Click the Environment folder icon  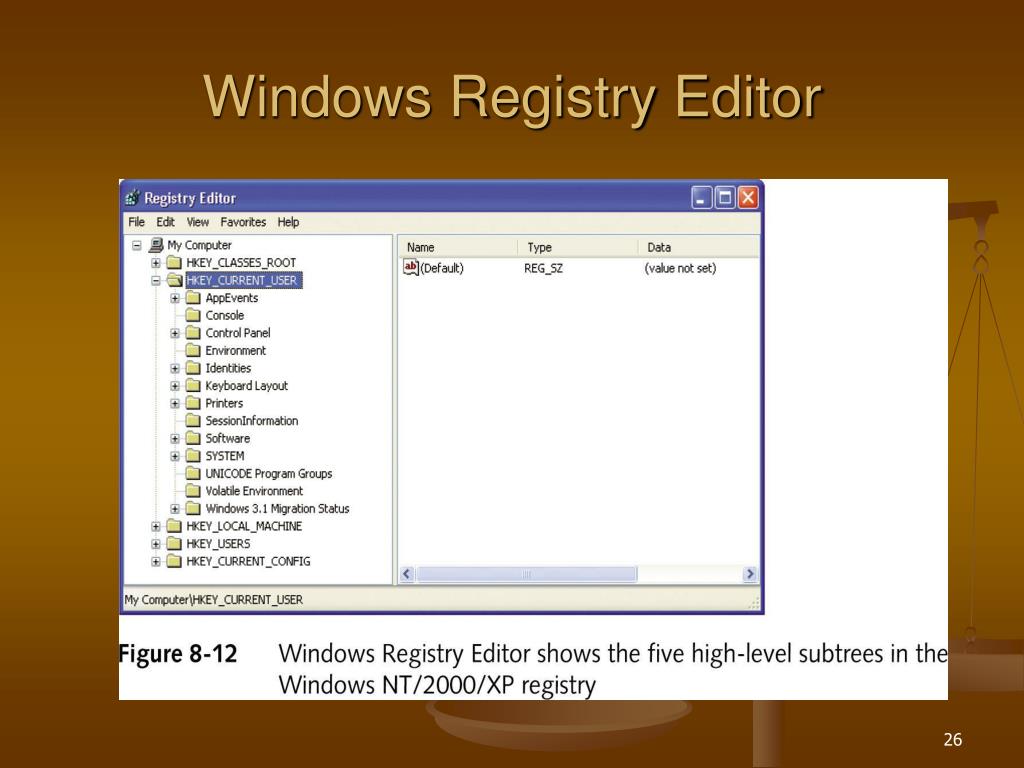(193, 351)
